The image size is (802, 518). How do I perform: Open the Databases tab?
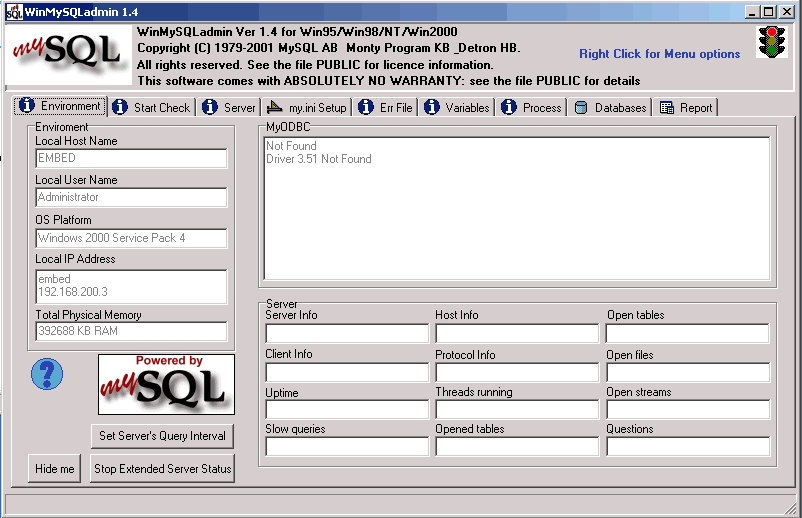611,107
